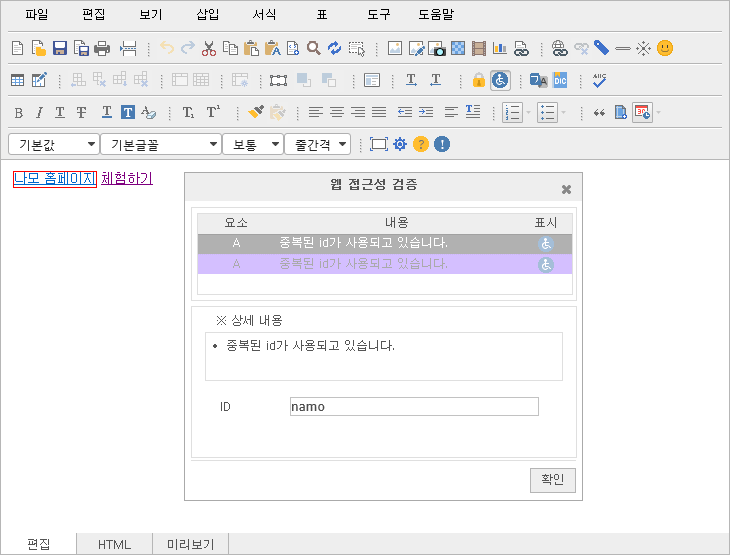Paste as plain text
Screen dimensions: 730x555
coord(272,48)
